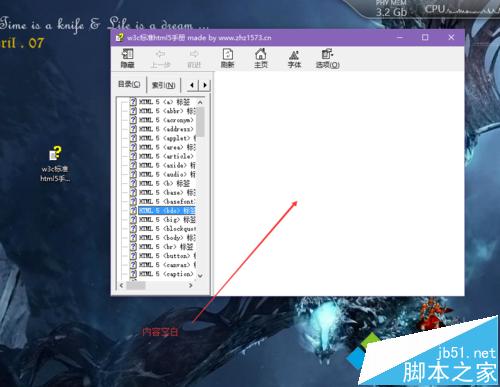
Task: Click the tree's horizontal scrollbar thumb
Action: [136, 285]
